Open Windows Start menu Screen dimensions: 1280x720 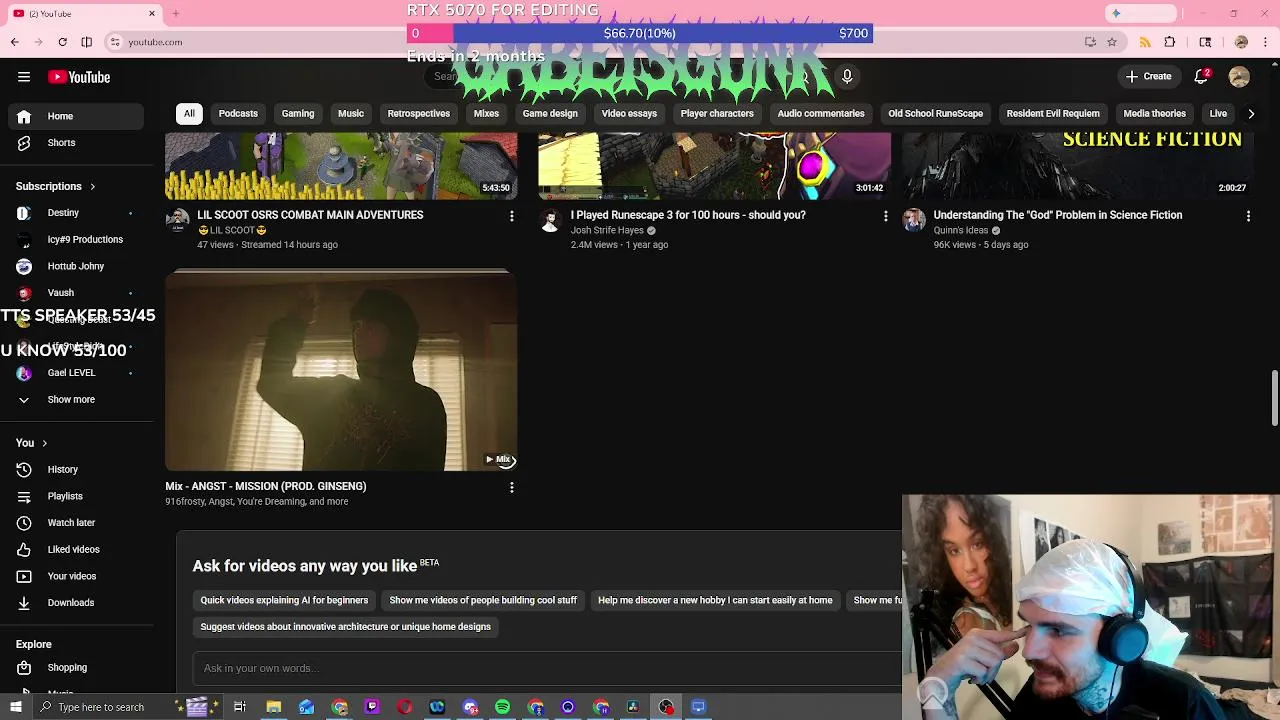(x=16, y=707)
